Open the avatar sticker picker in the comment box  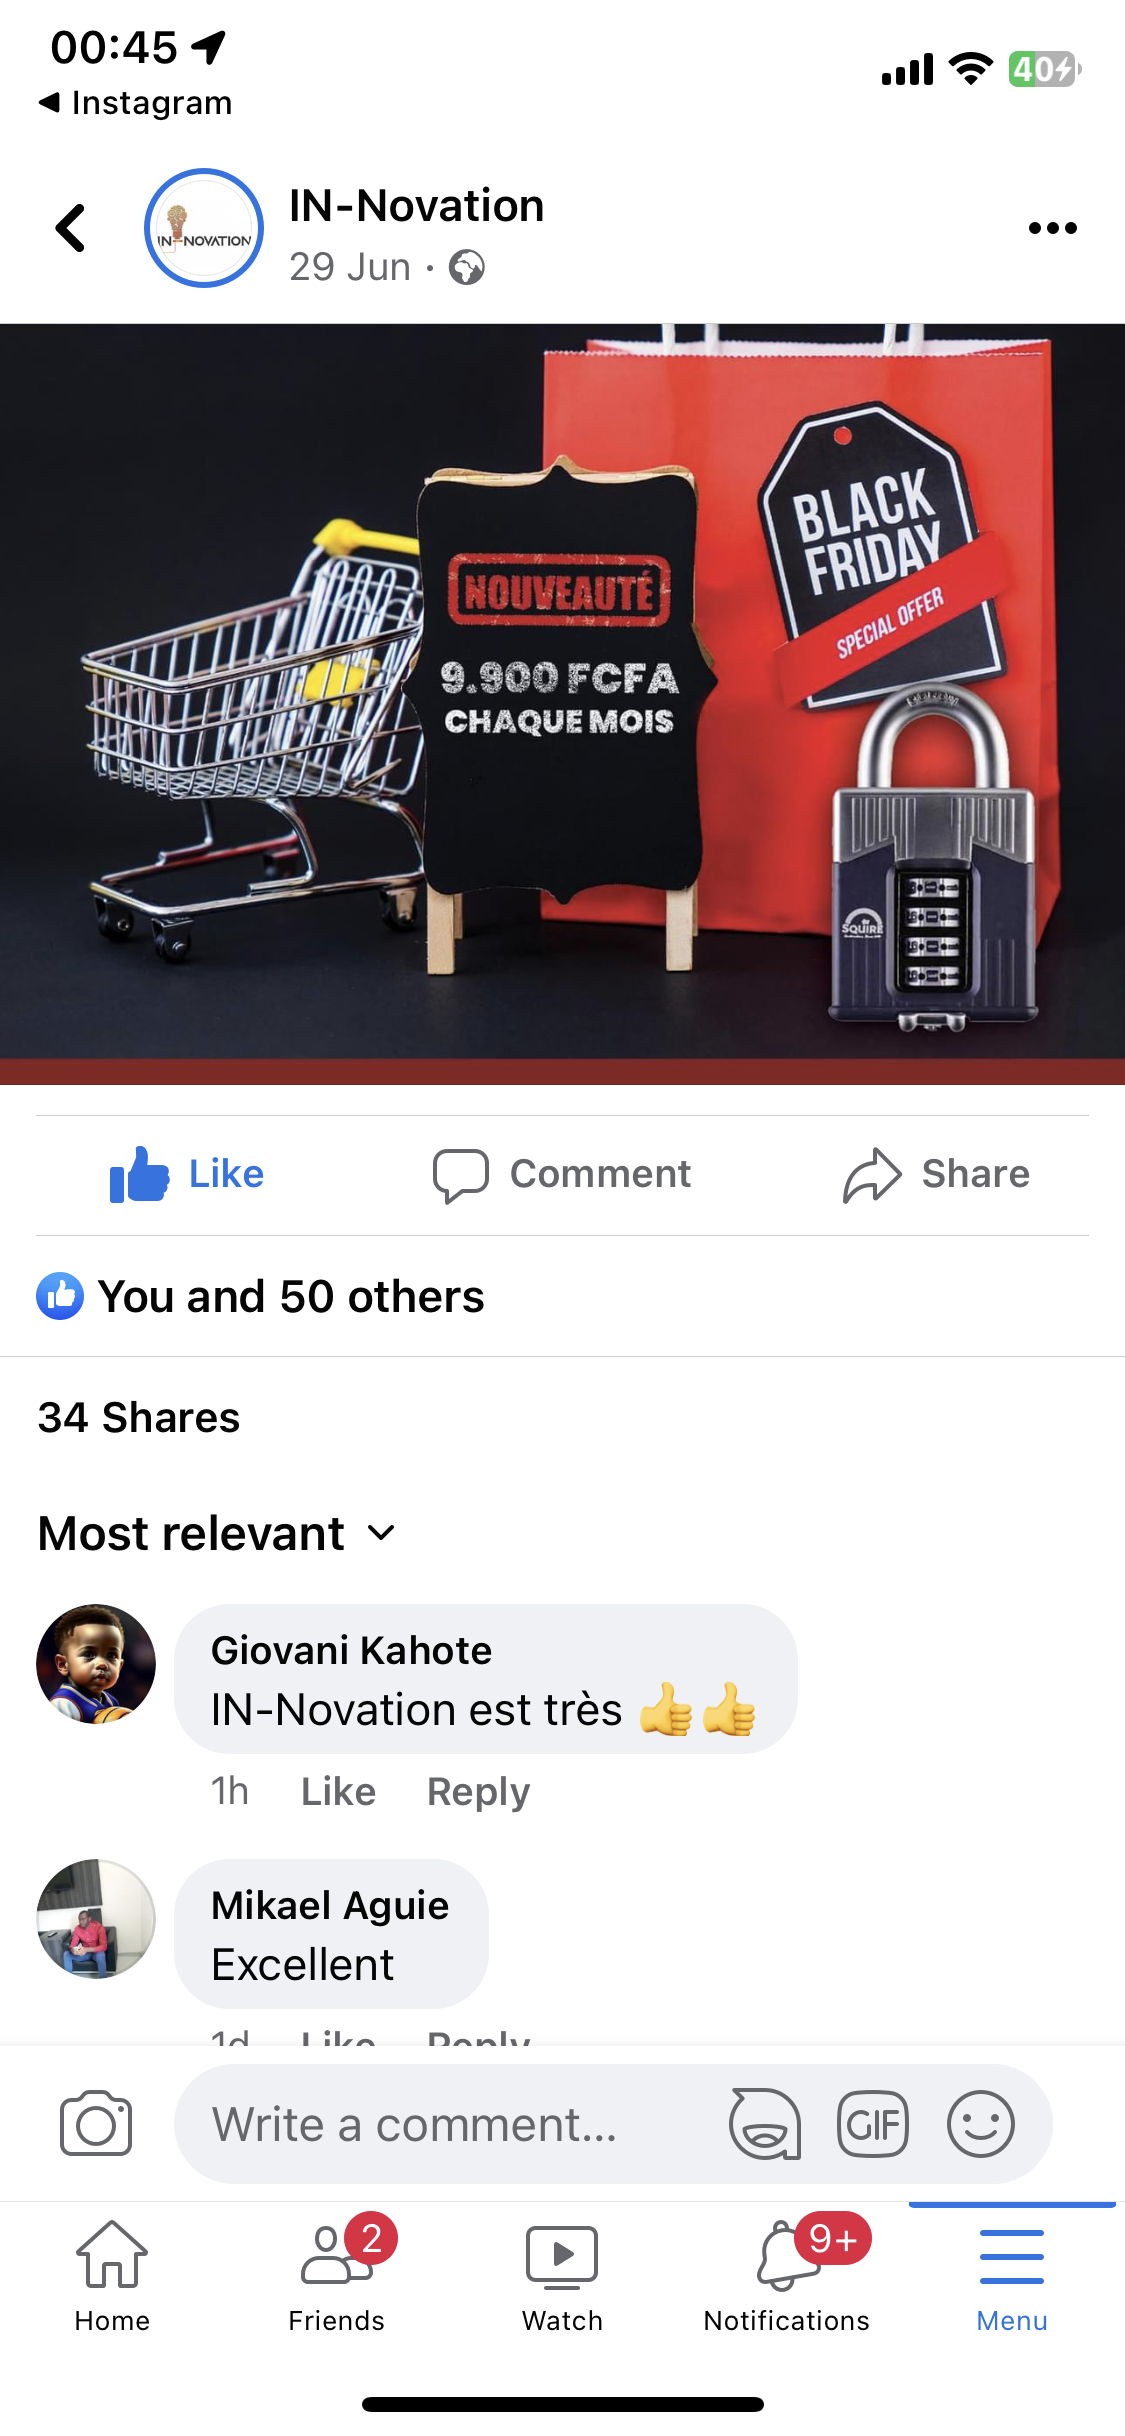[765, 2123]
